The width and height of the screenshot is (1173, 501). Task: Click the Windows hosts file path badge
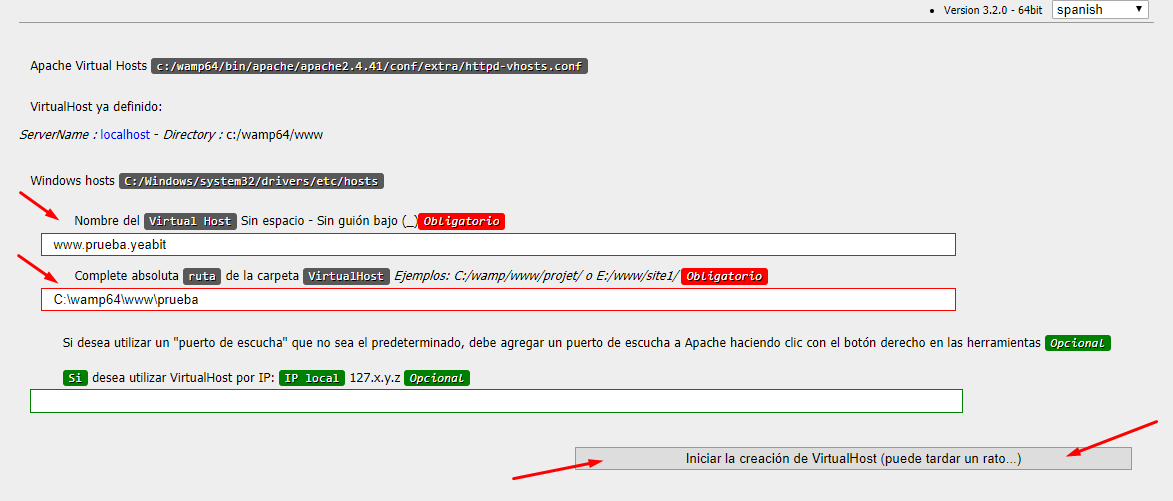click(251, 182)
